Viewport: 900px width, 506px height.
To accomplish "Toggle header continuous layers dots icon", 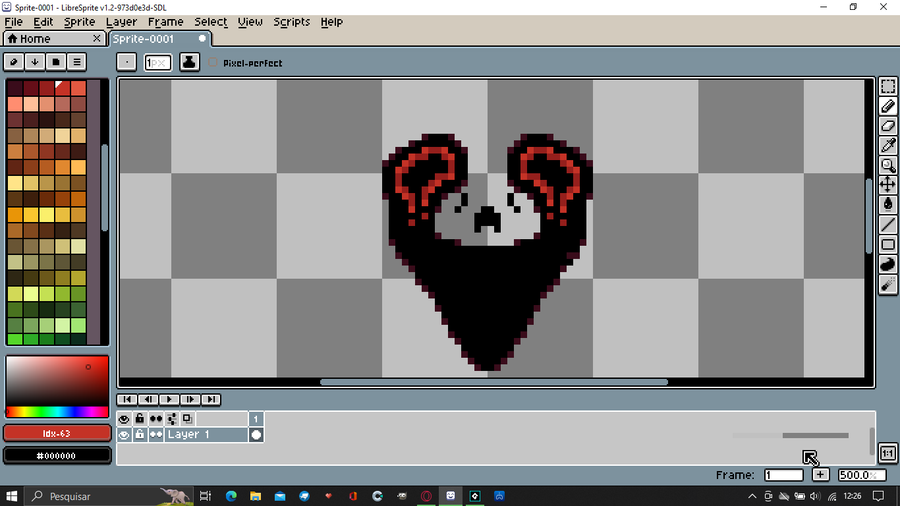I will pos(156,419).
